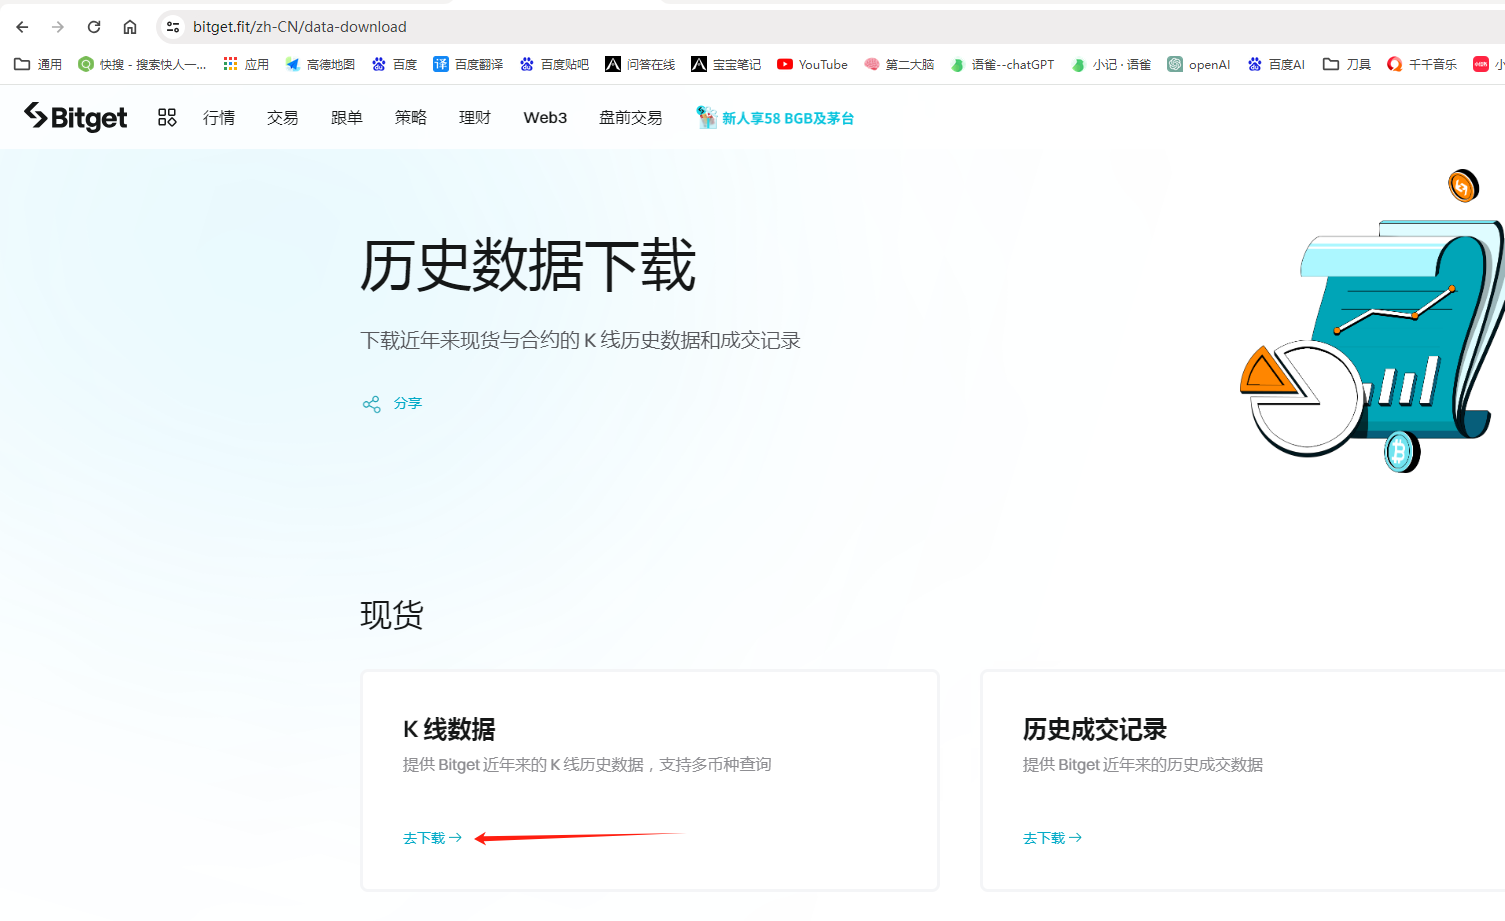This screenshot has width=1505, height=921.
Task: Open the Web3 menu
Action: coord(545,117)
